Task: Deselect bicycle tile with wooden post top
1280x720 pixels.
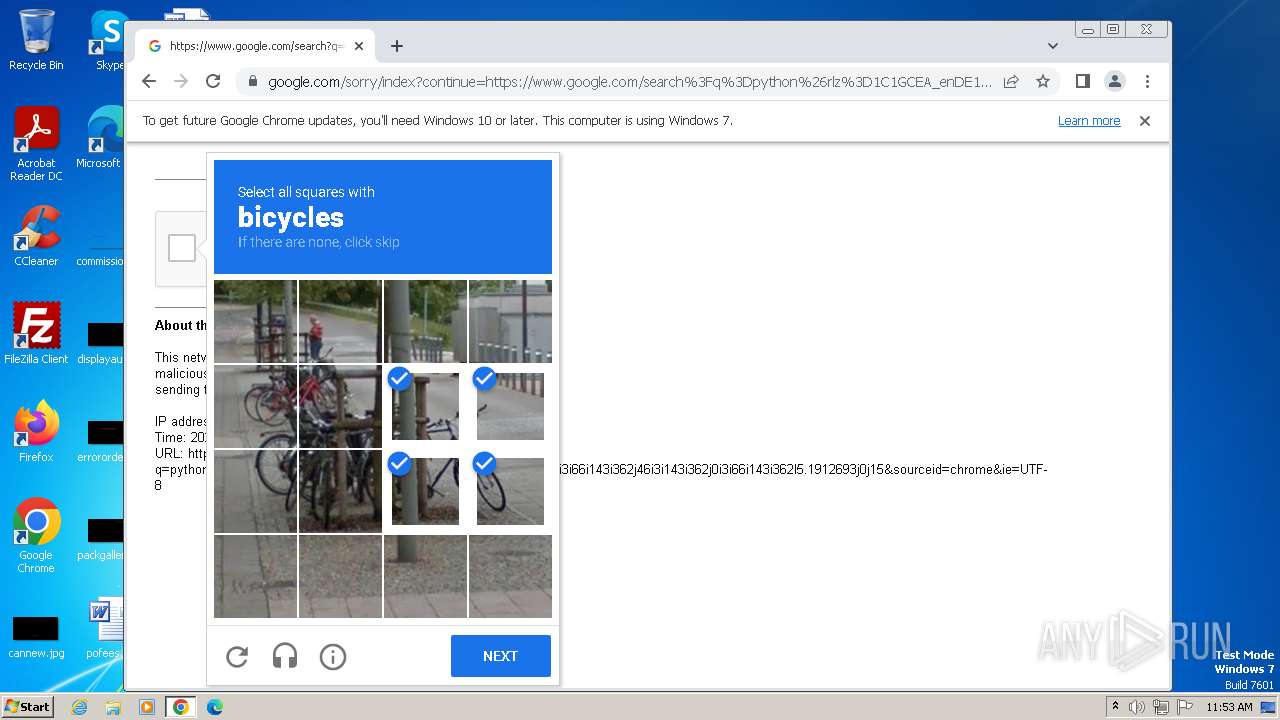Action: (425, 406)
